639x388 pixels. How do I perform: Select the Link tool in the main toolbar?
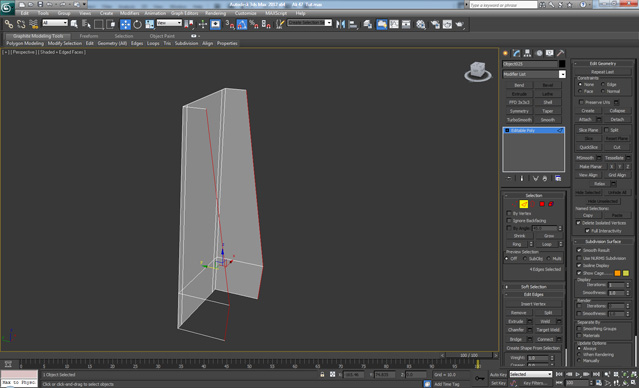pos(9,24)
